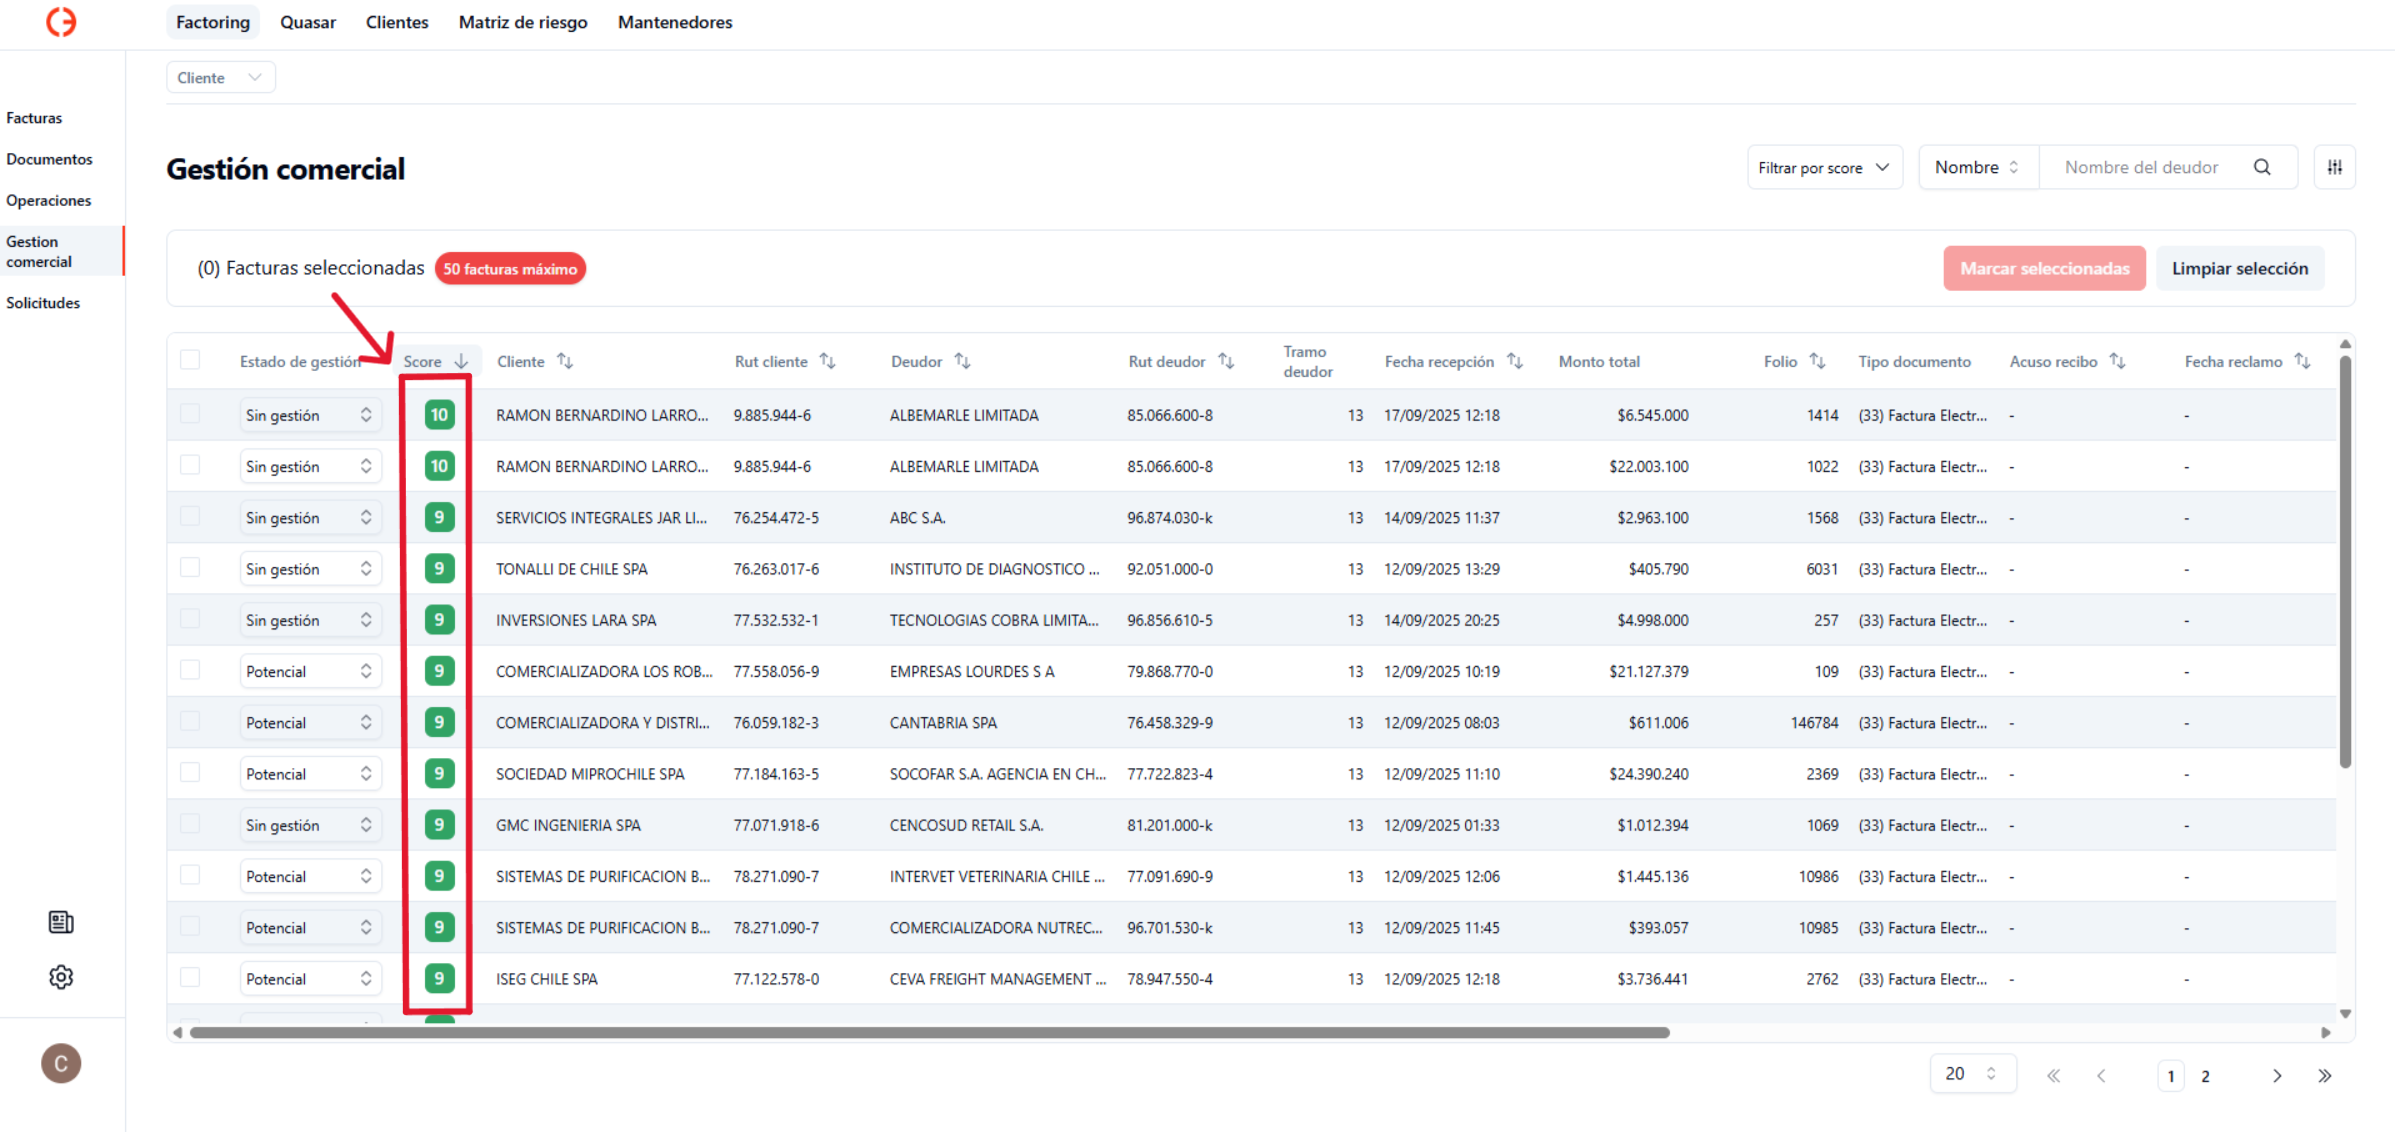
Task: Expand the Filtrar por score dropdown
Action: click(1824, 168)
